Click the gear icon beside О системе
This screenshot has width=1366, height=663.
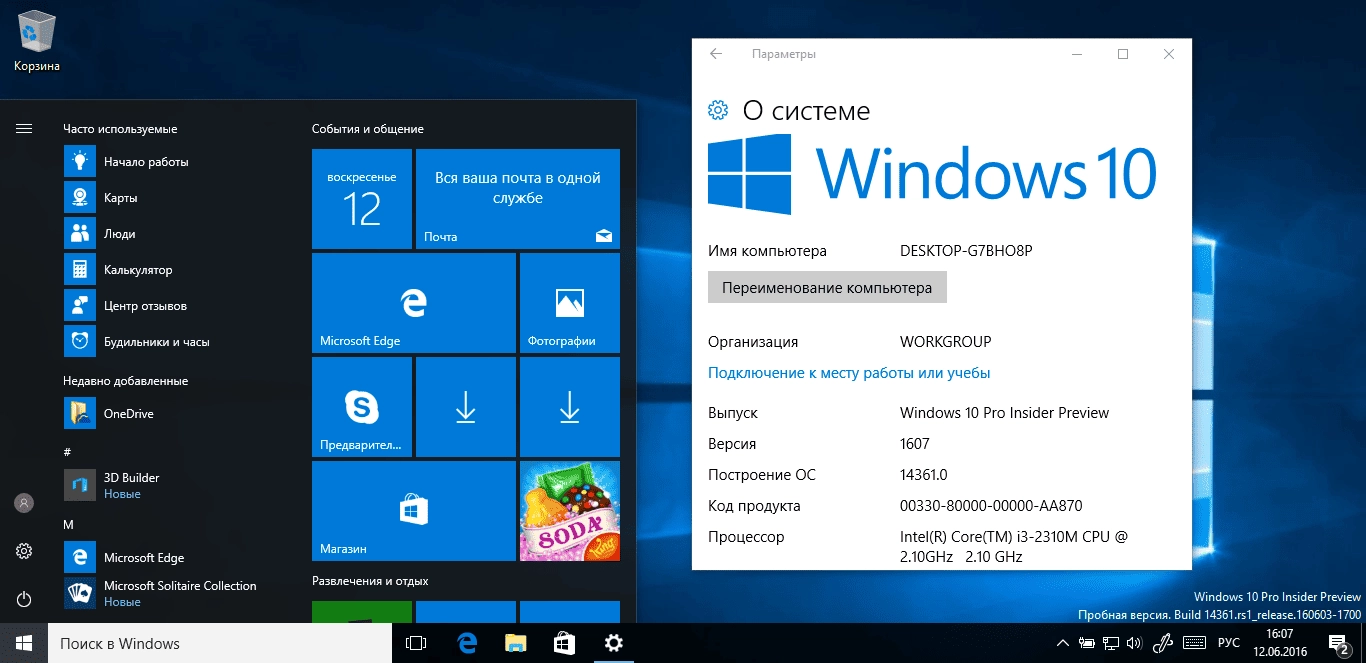tap(717, 110)
